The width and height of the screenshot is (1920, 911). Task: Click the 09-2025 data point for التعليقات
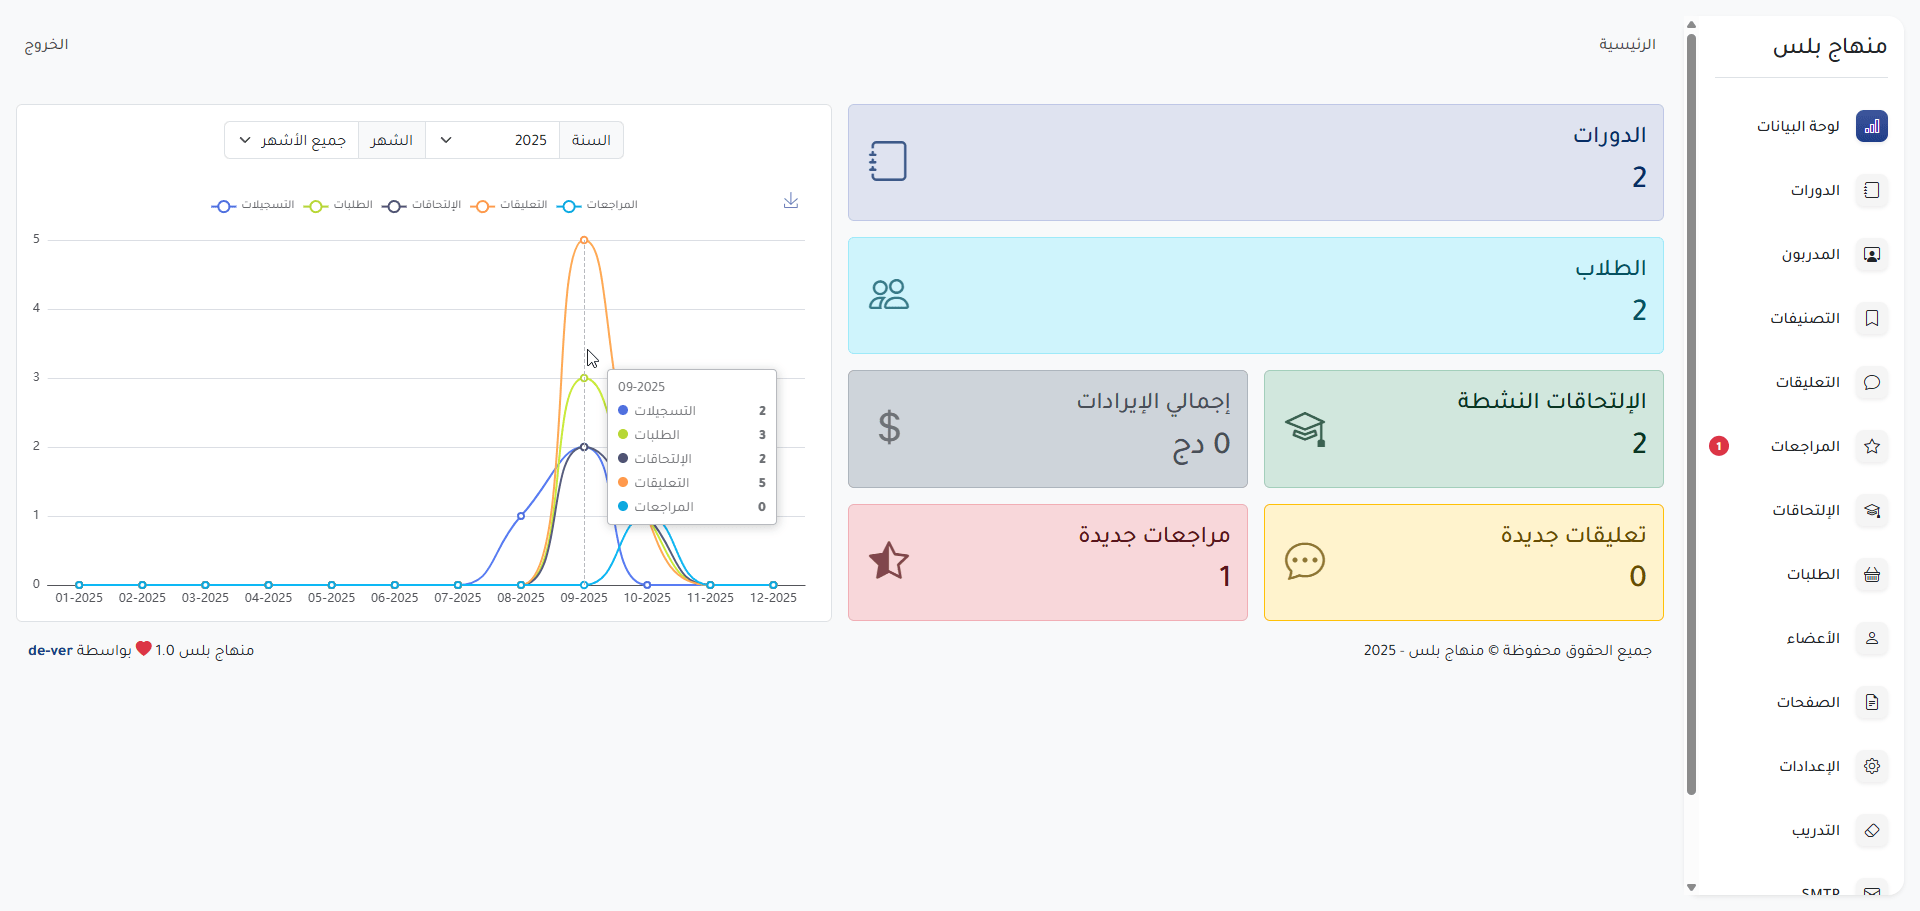pyautogui.click(x=584, y=240)
